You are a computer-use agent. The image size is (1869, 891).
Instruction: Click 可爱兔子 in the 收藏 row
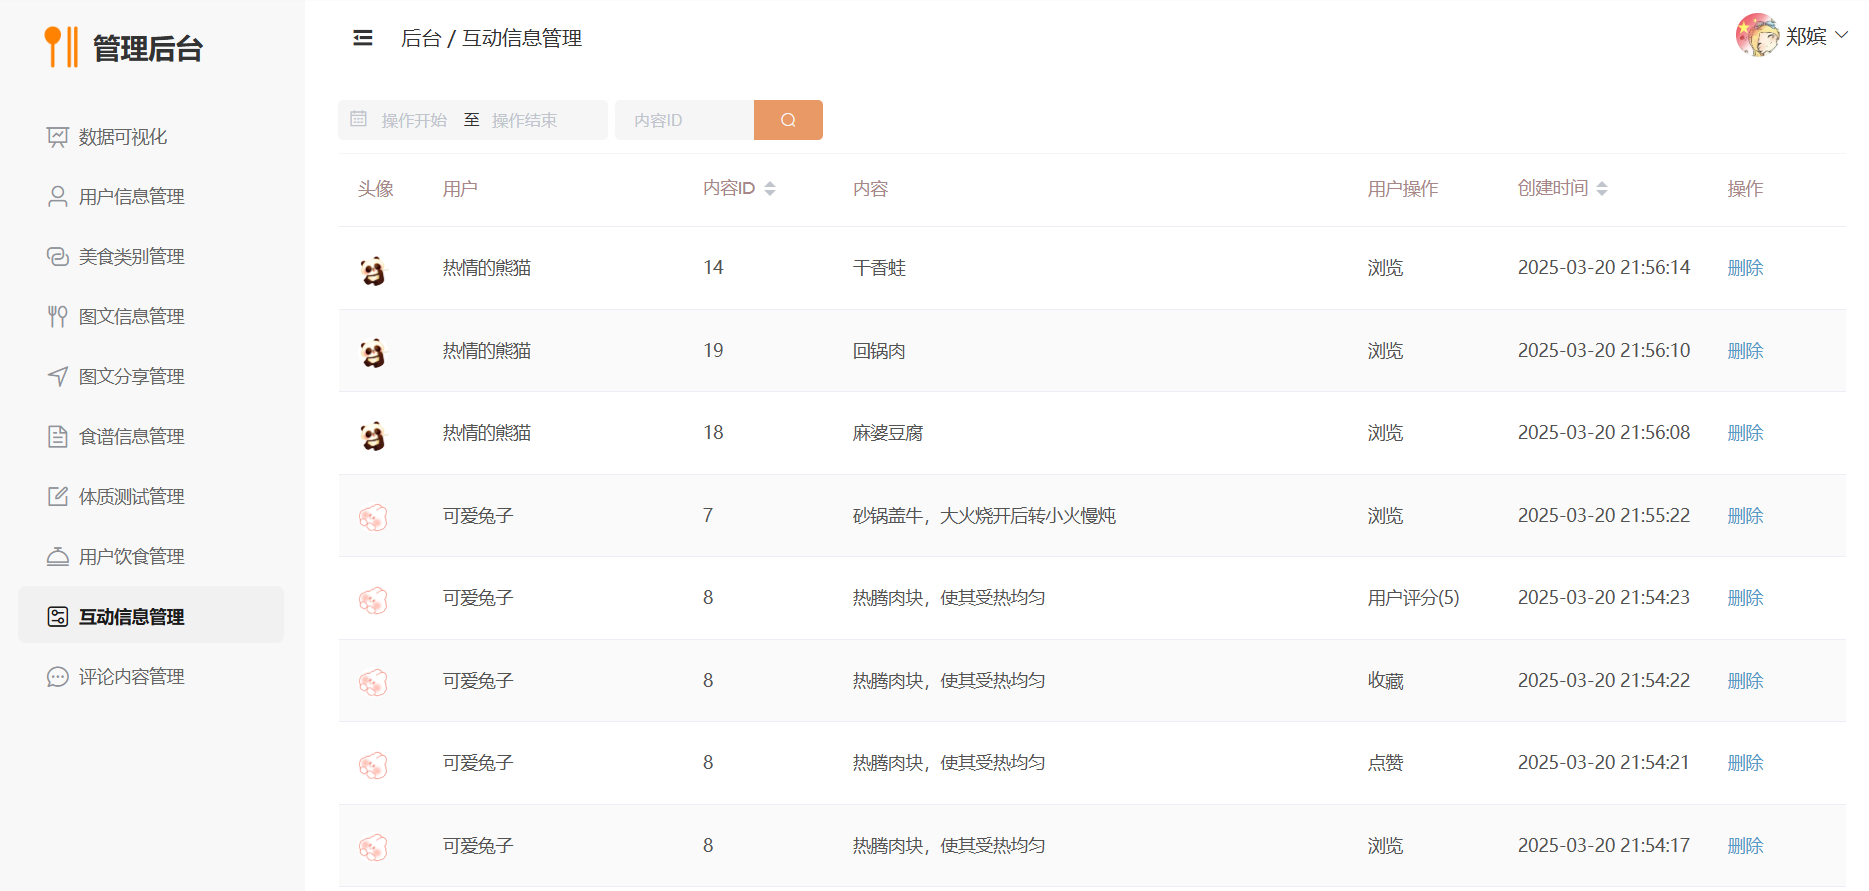pos(478,681)
